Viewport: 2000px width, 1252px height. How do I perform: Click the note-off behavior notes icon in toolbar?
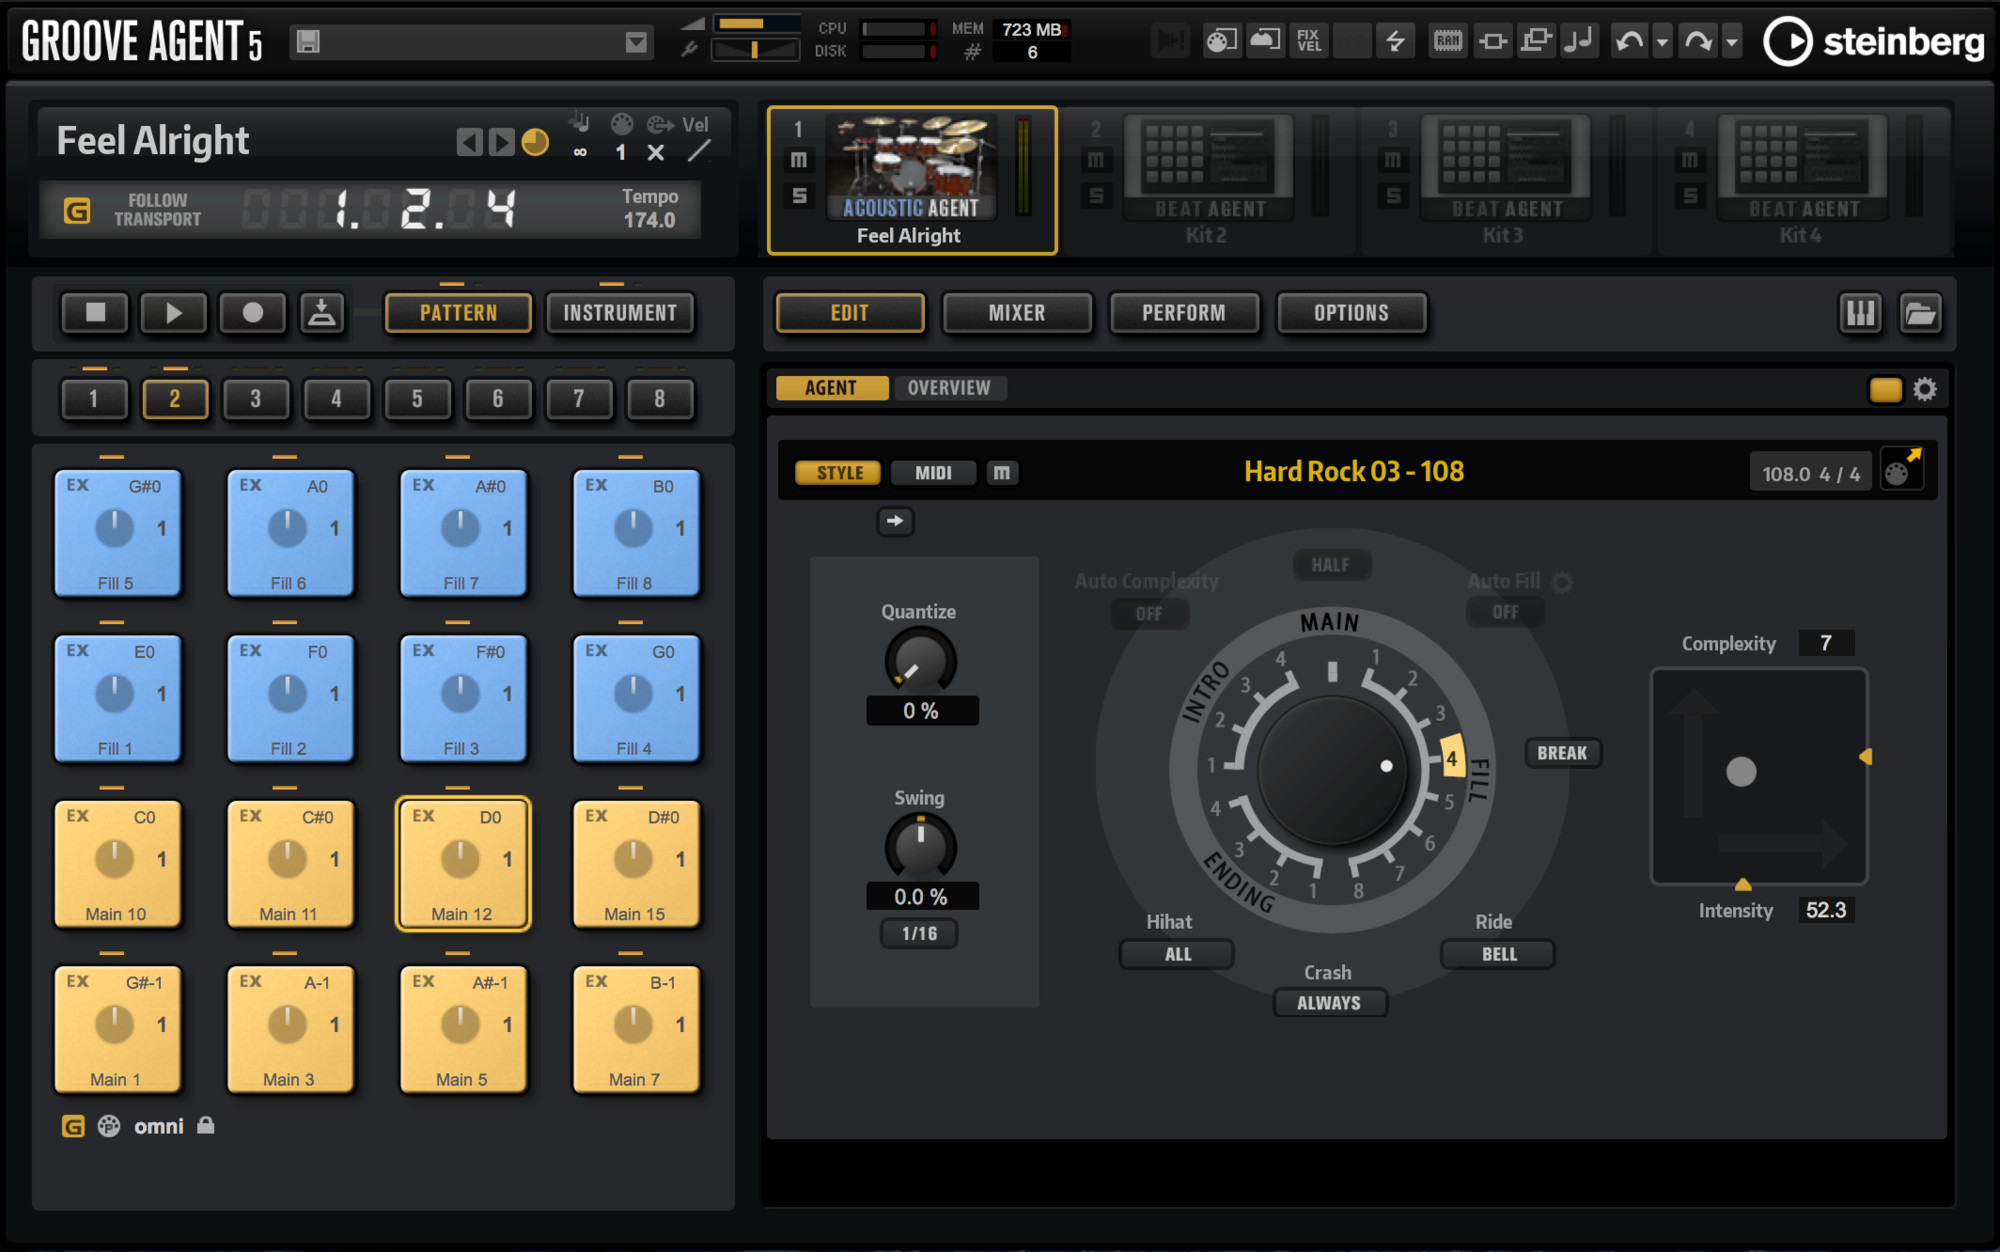[x=1579, y=41]
